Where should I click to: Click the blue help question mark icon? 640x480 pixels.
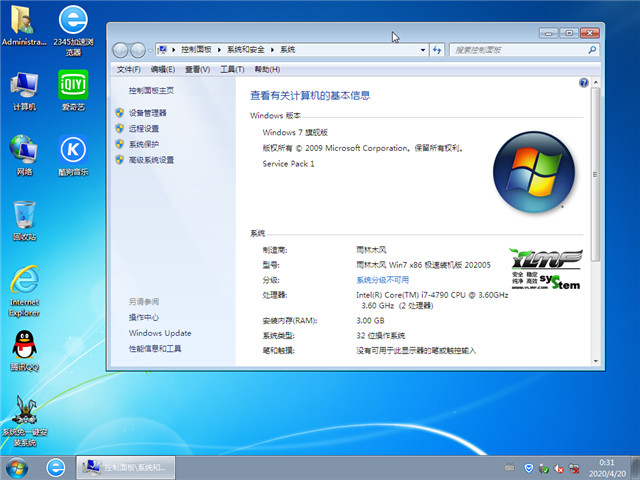click(x=583, y=83)
